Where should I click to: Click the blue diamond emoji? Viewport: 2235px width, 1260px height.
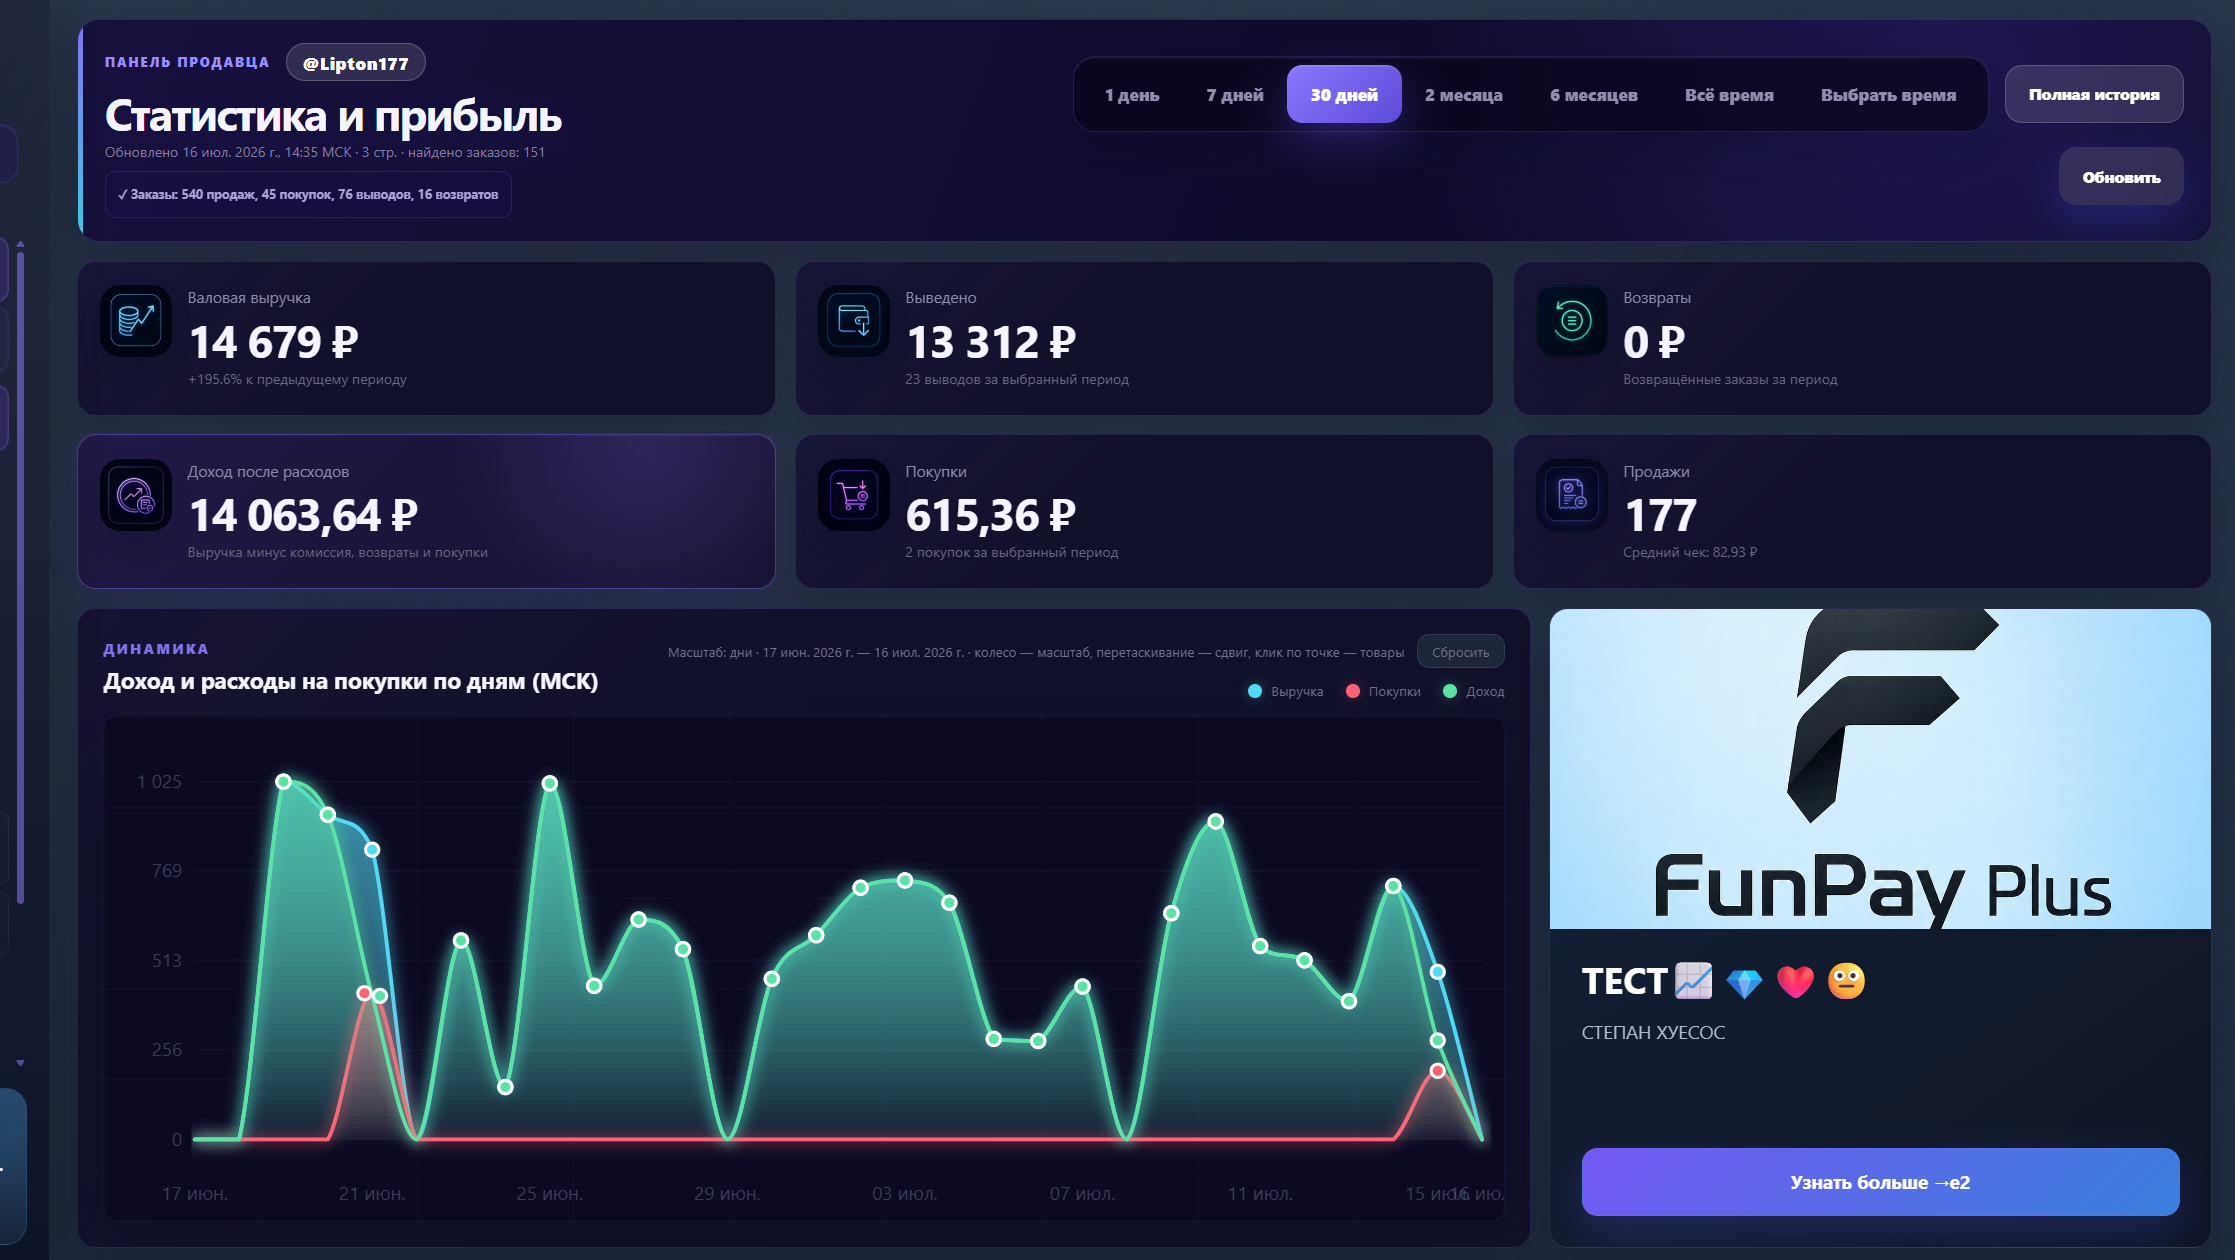coord(1744,983)
